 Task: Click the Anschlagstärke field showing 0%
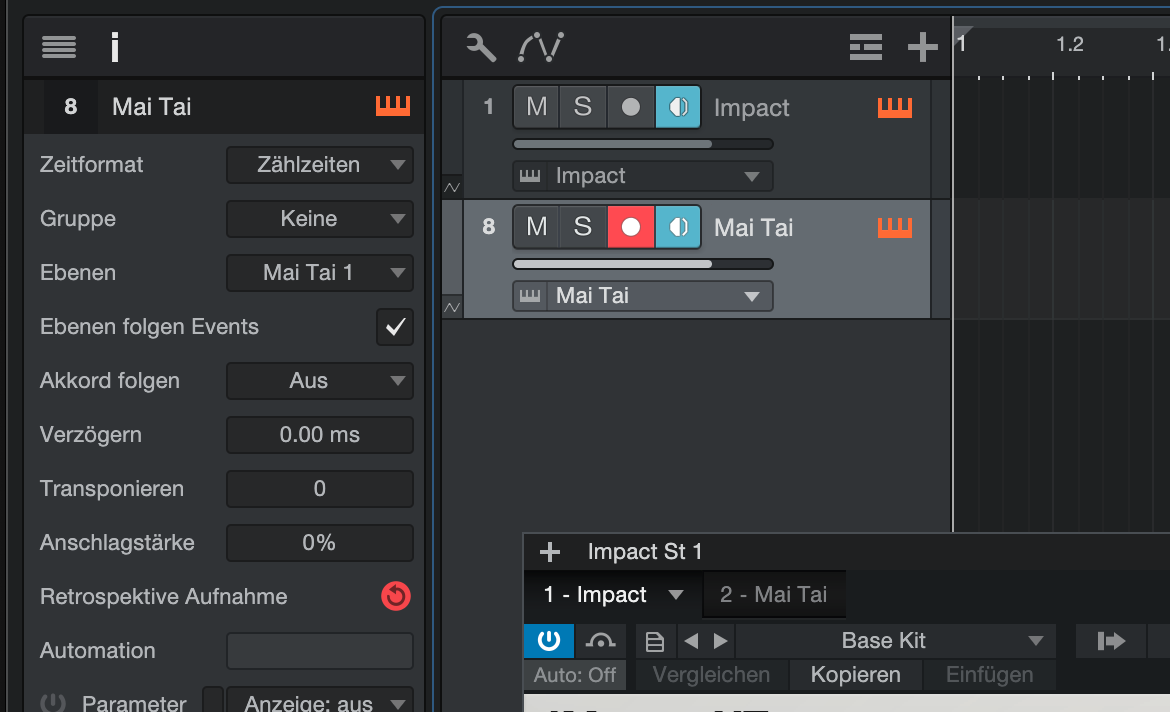coord(319,543)
